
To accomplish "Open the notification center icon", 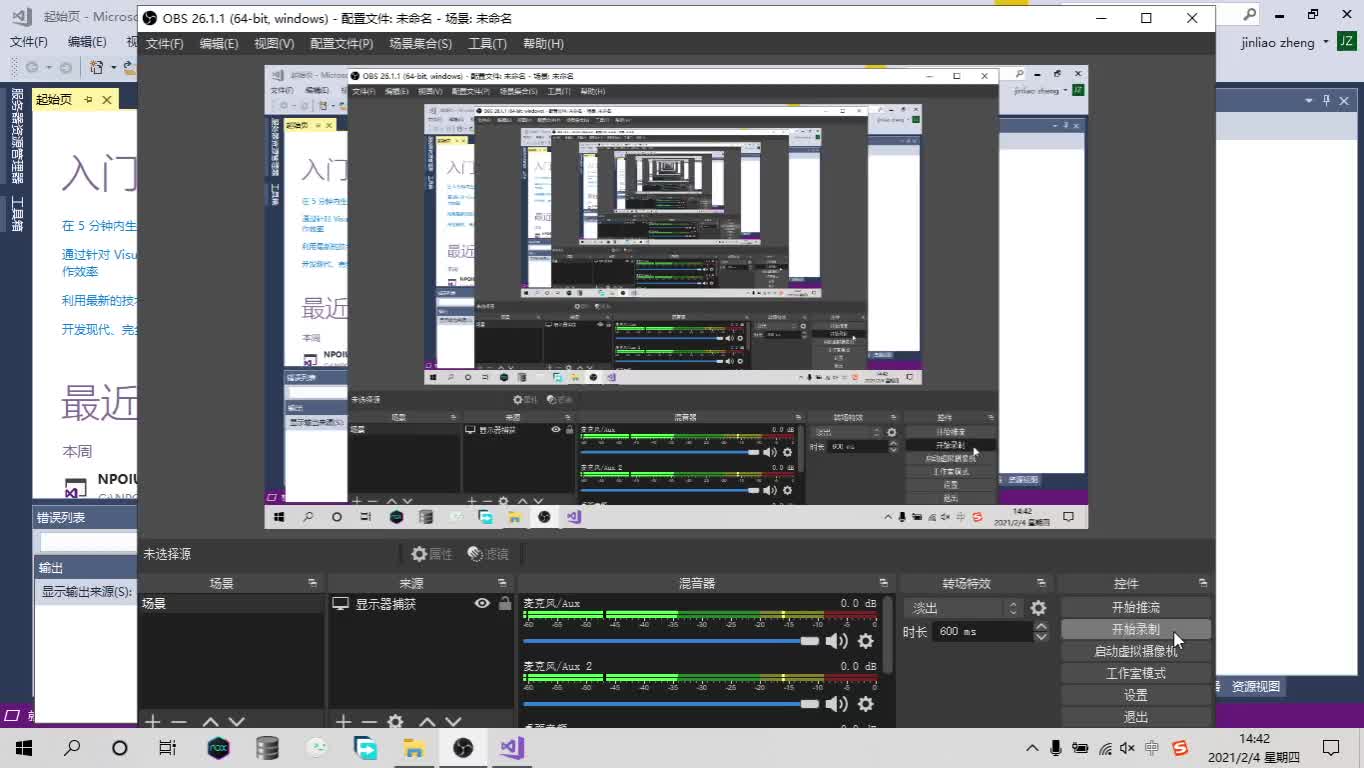I will click(x=1331, y=748).
